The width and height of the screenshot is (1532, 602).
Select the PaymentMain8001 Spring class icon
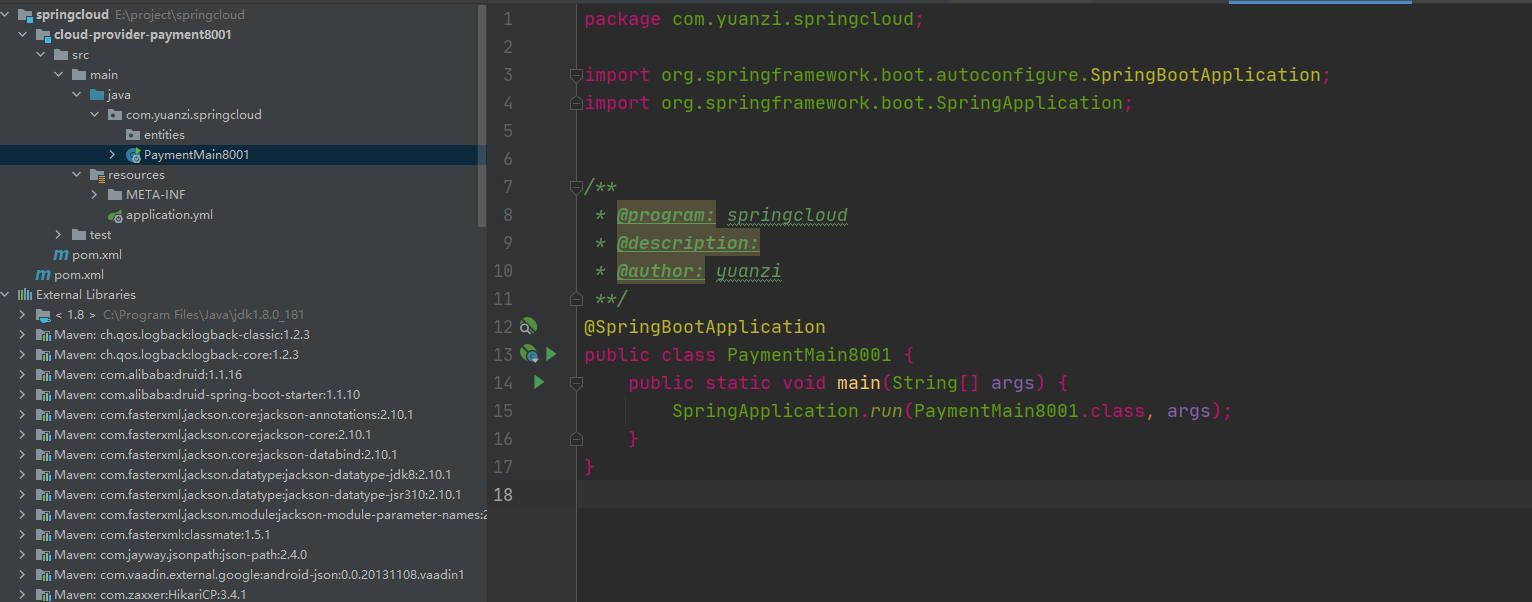click(133, 155)
